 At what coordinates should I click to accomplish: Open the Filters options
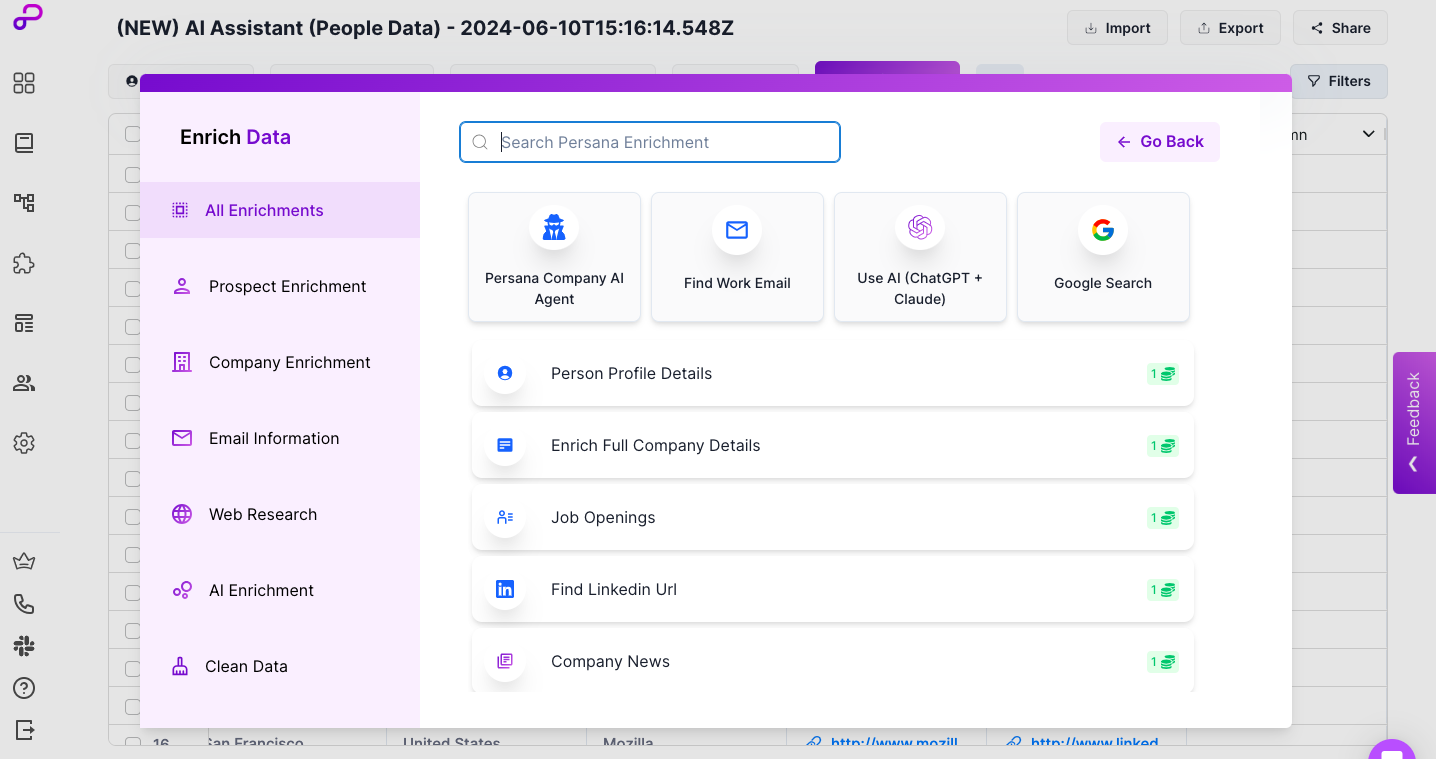[x=1338, y=81]
